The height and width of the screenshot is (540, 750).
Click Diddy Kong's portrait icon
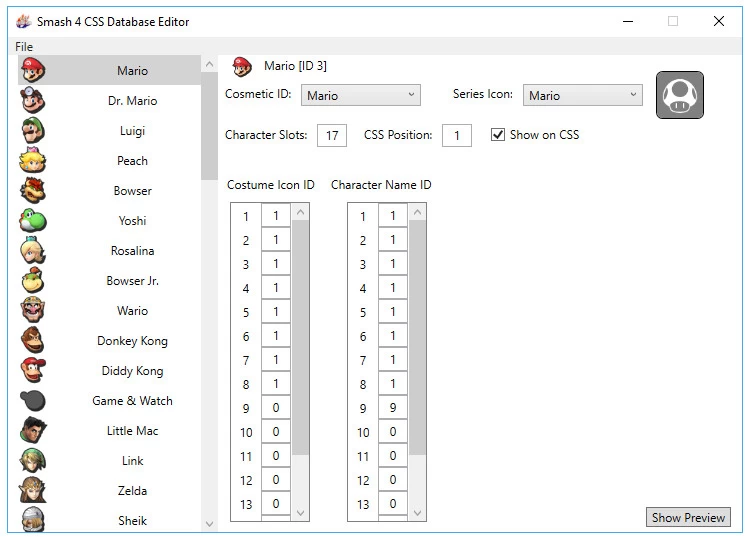pyautogui.click(x=33, y=371)
